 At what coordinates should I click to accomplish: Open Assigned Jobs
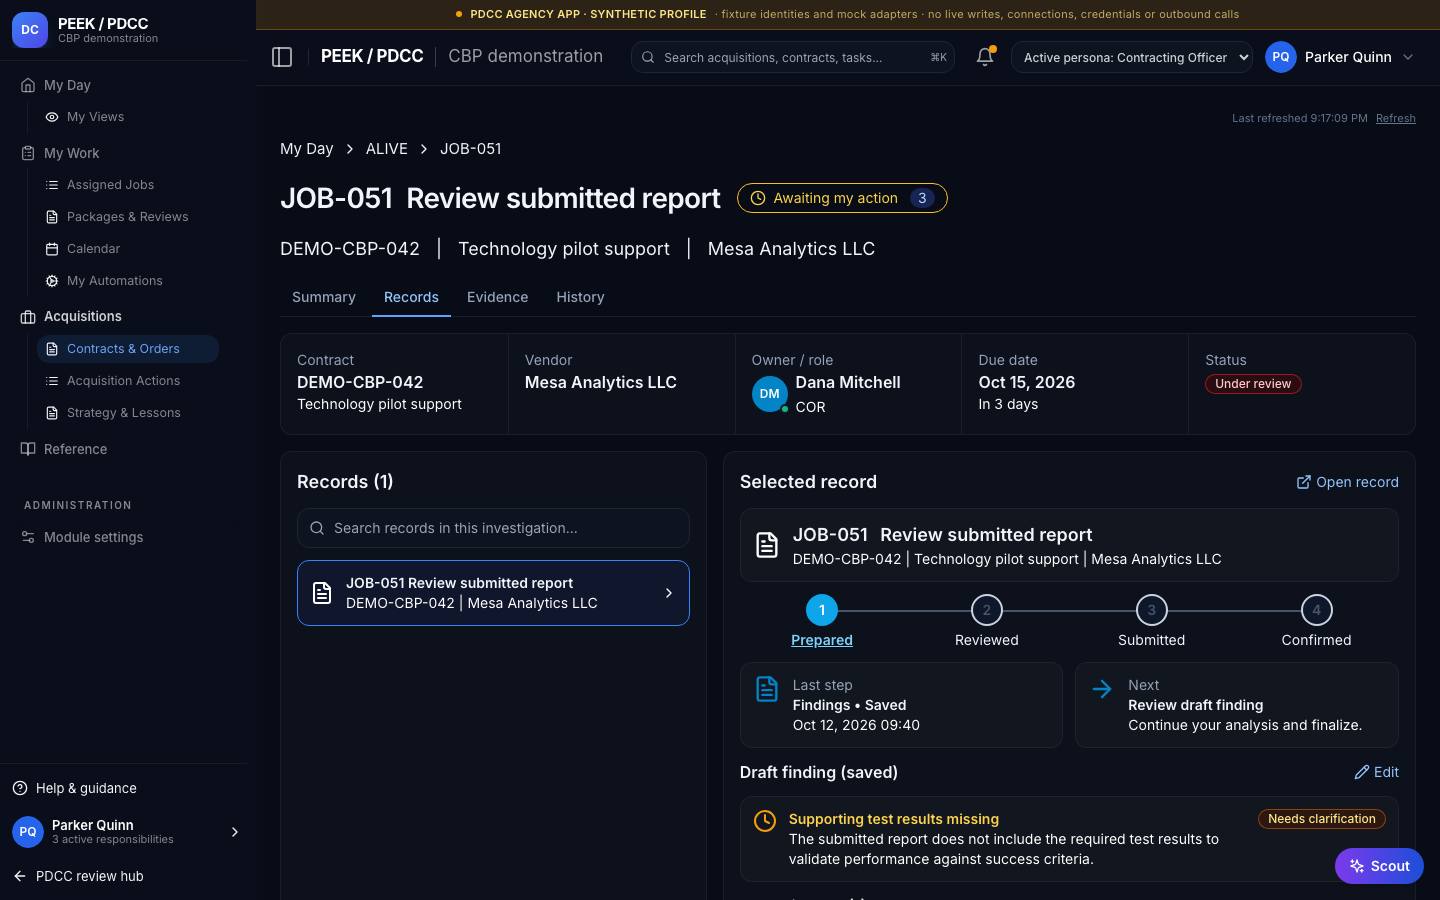(110, 185)
